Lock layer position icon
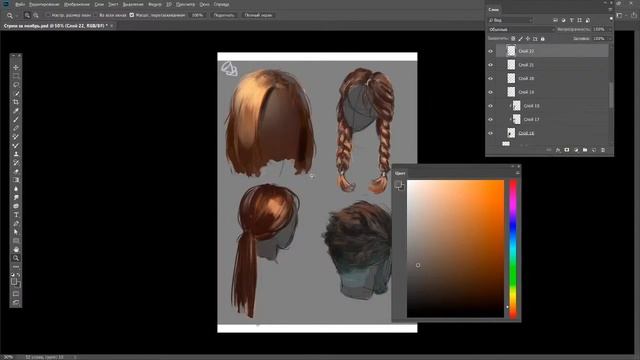640x360 pixels. click(x=528, y=39)
